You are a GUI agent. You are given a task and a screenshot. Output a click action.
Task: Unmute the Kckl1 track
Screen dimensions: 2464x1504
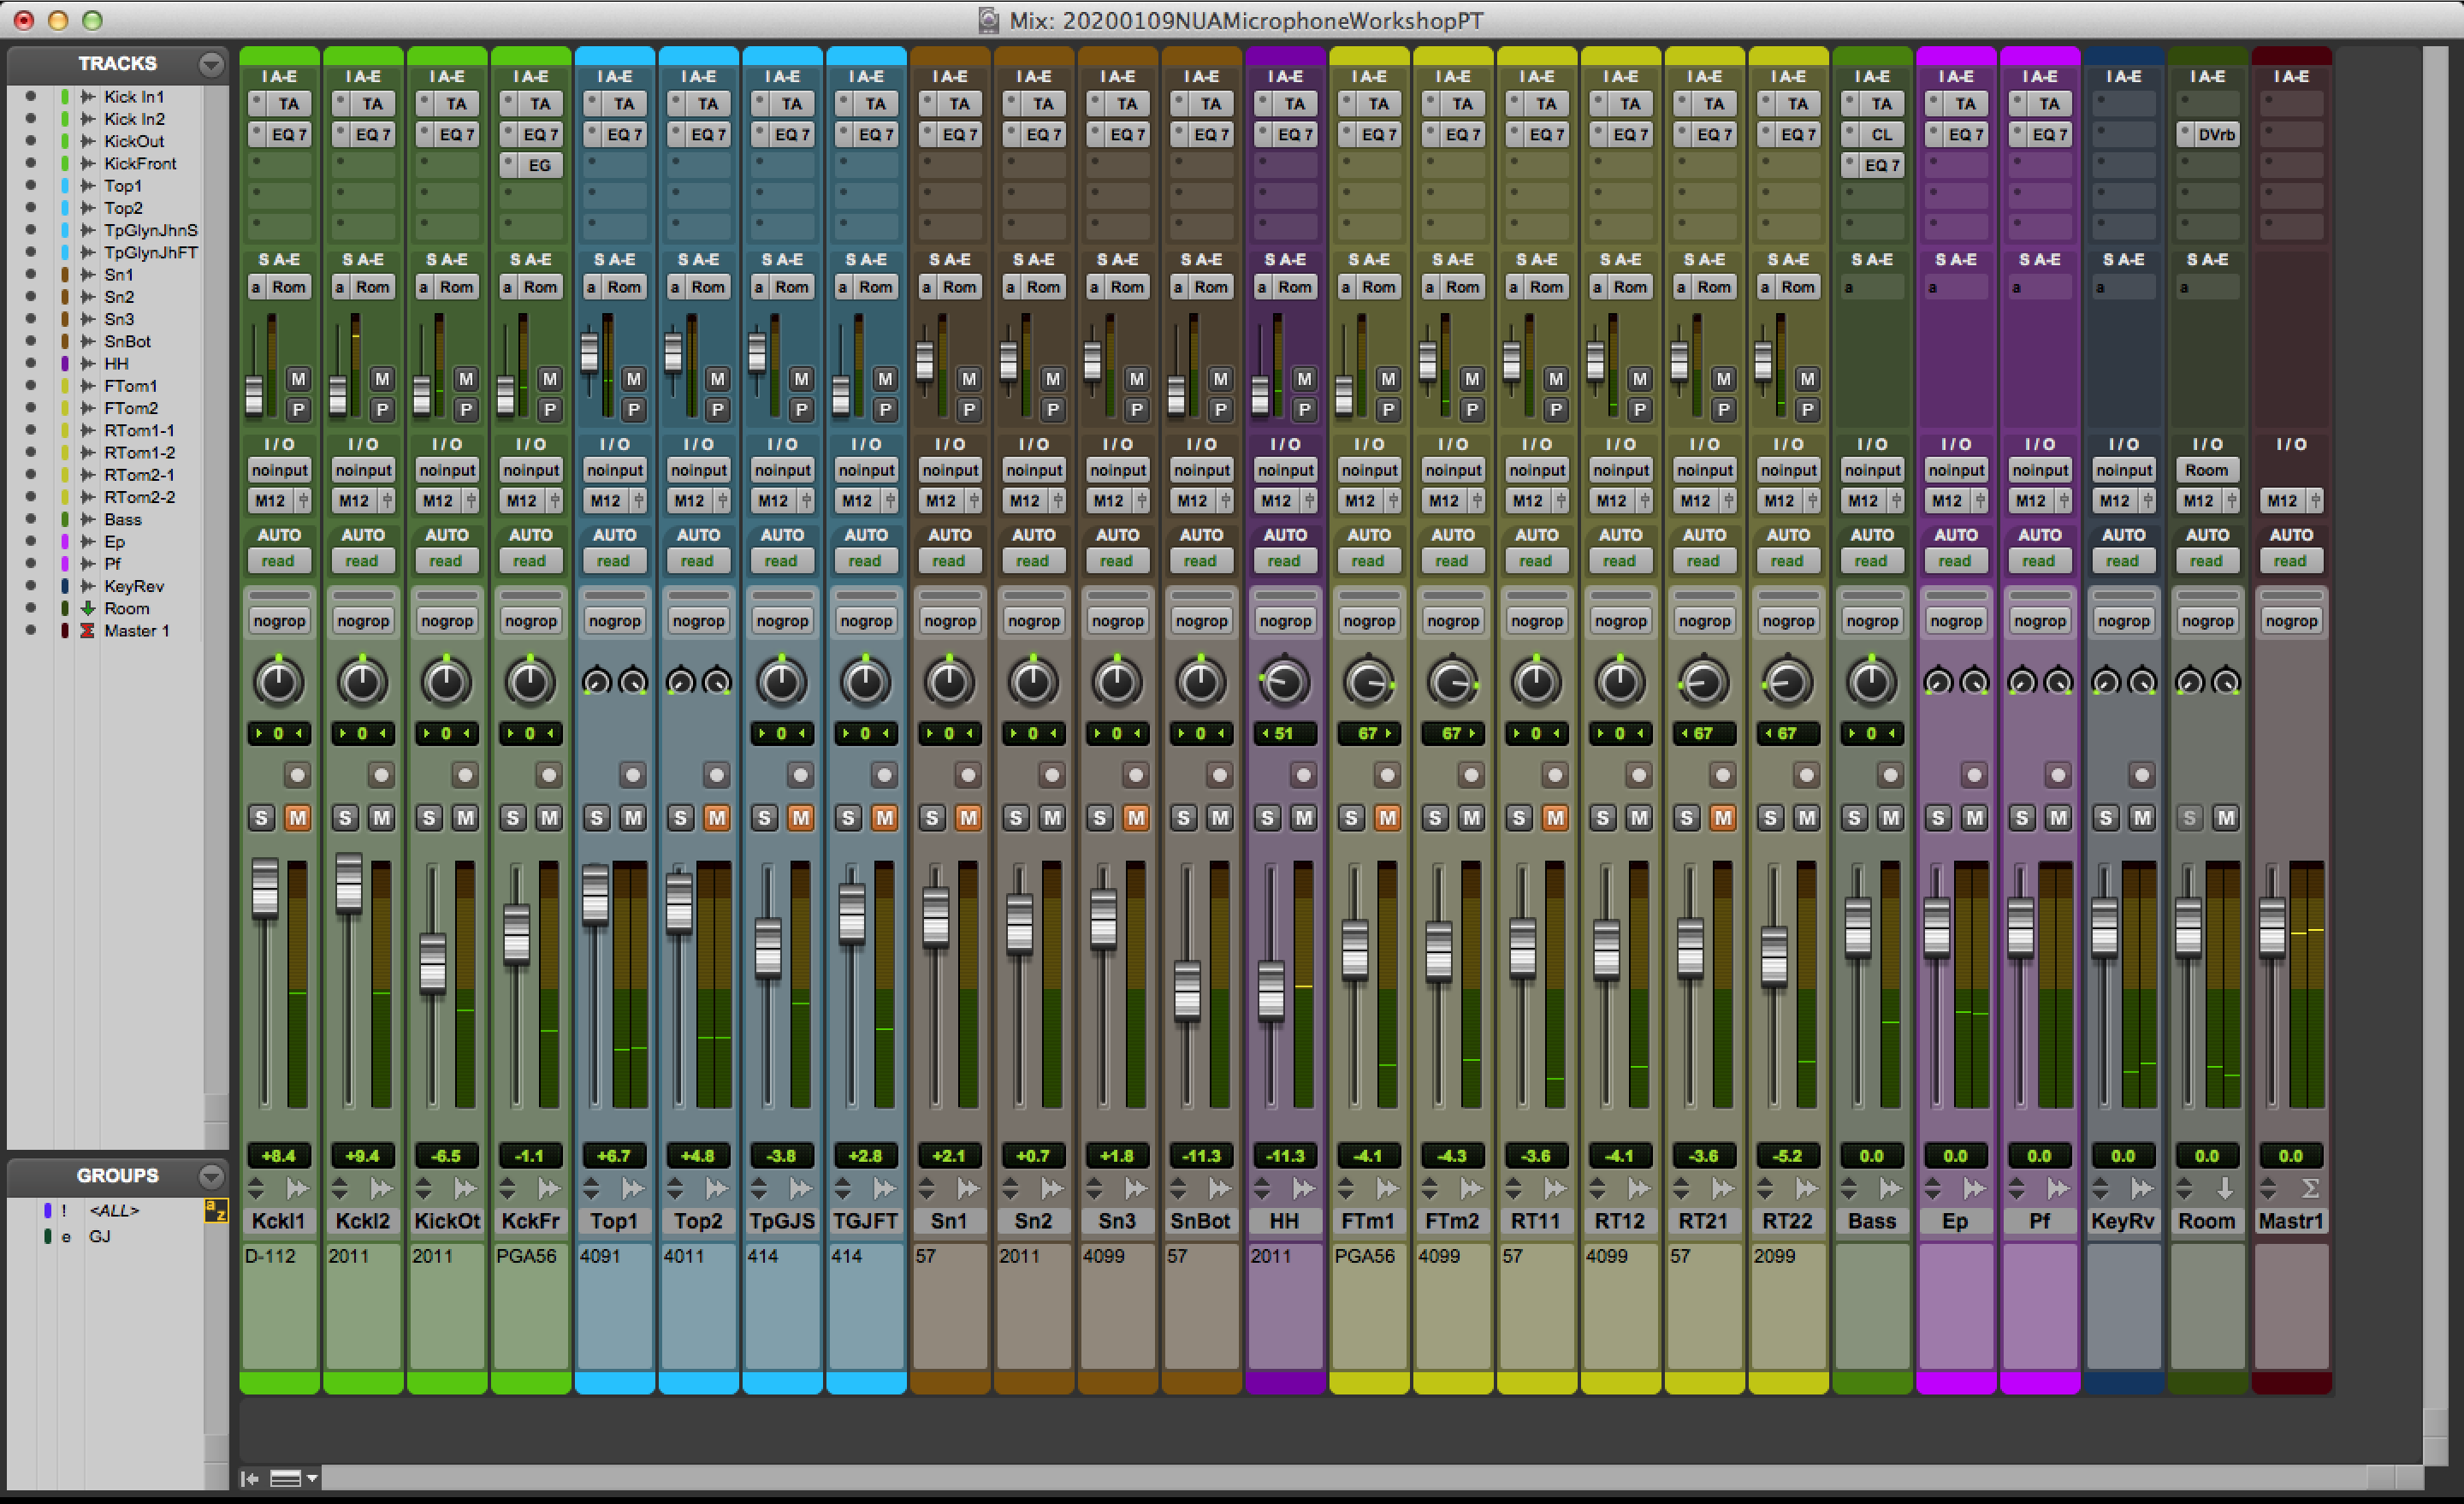[x=297, y=818]
